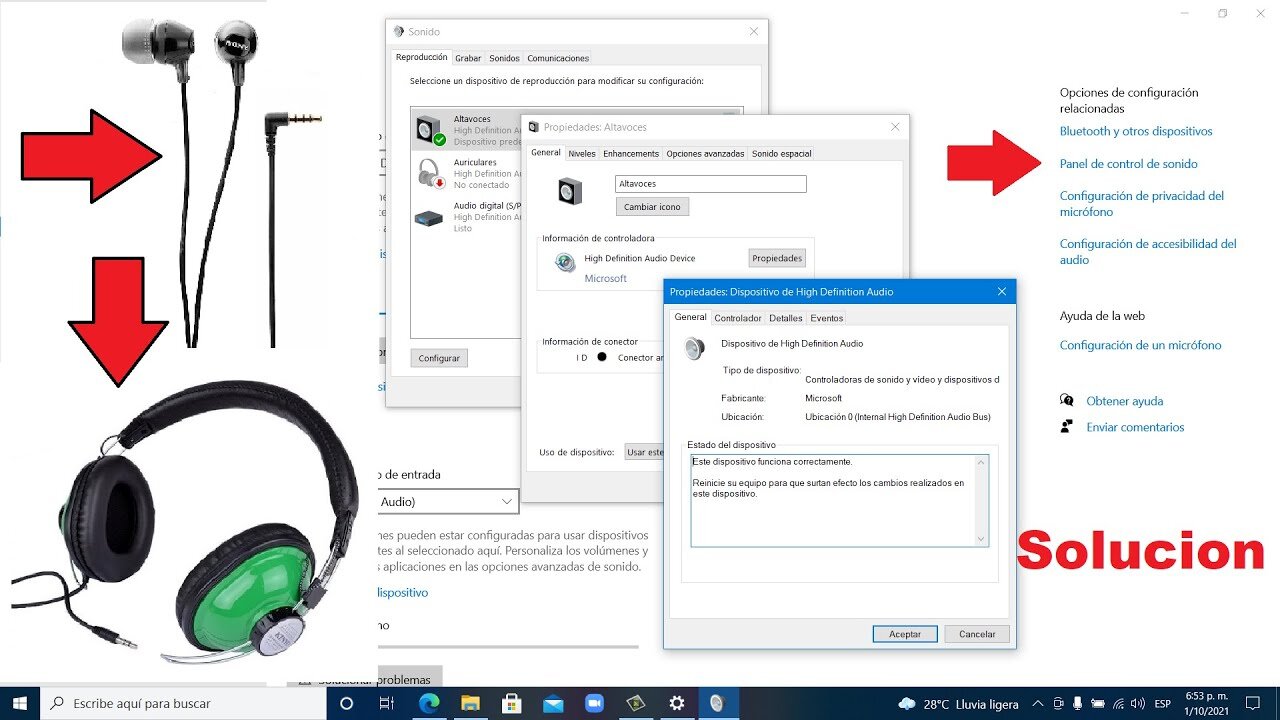This screenshot has height=720, width=1280.
Task: Select the Audio digital S/PDIF device icon
Action: tap(430, 216)
